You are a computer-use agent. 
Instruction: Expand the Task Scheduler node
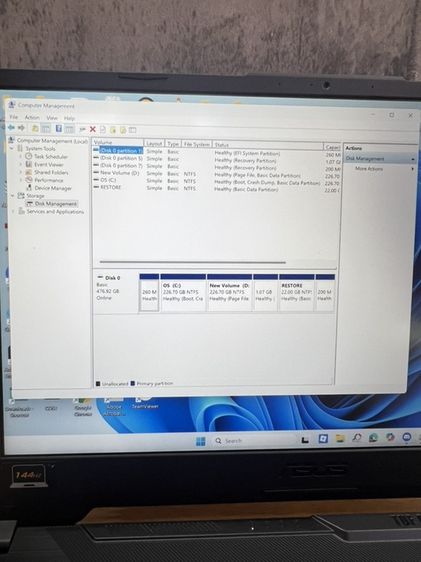point(20,156)
